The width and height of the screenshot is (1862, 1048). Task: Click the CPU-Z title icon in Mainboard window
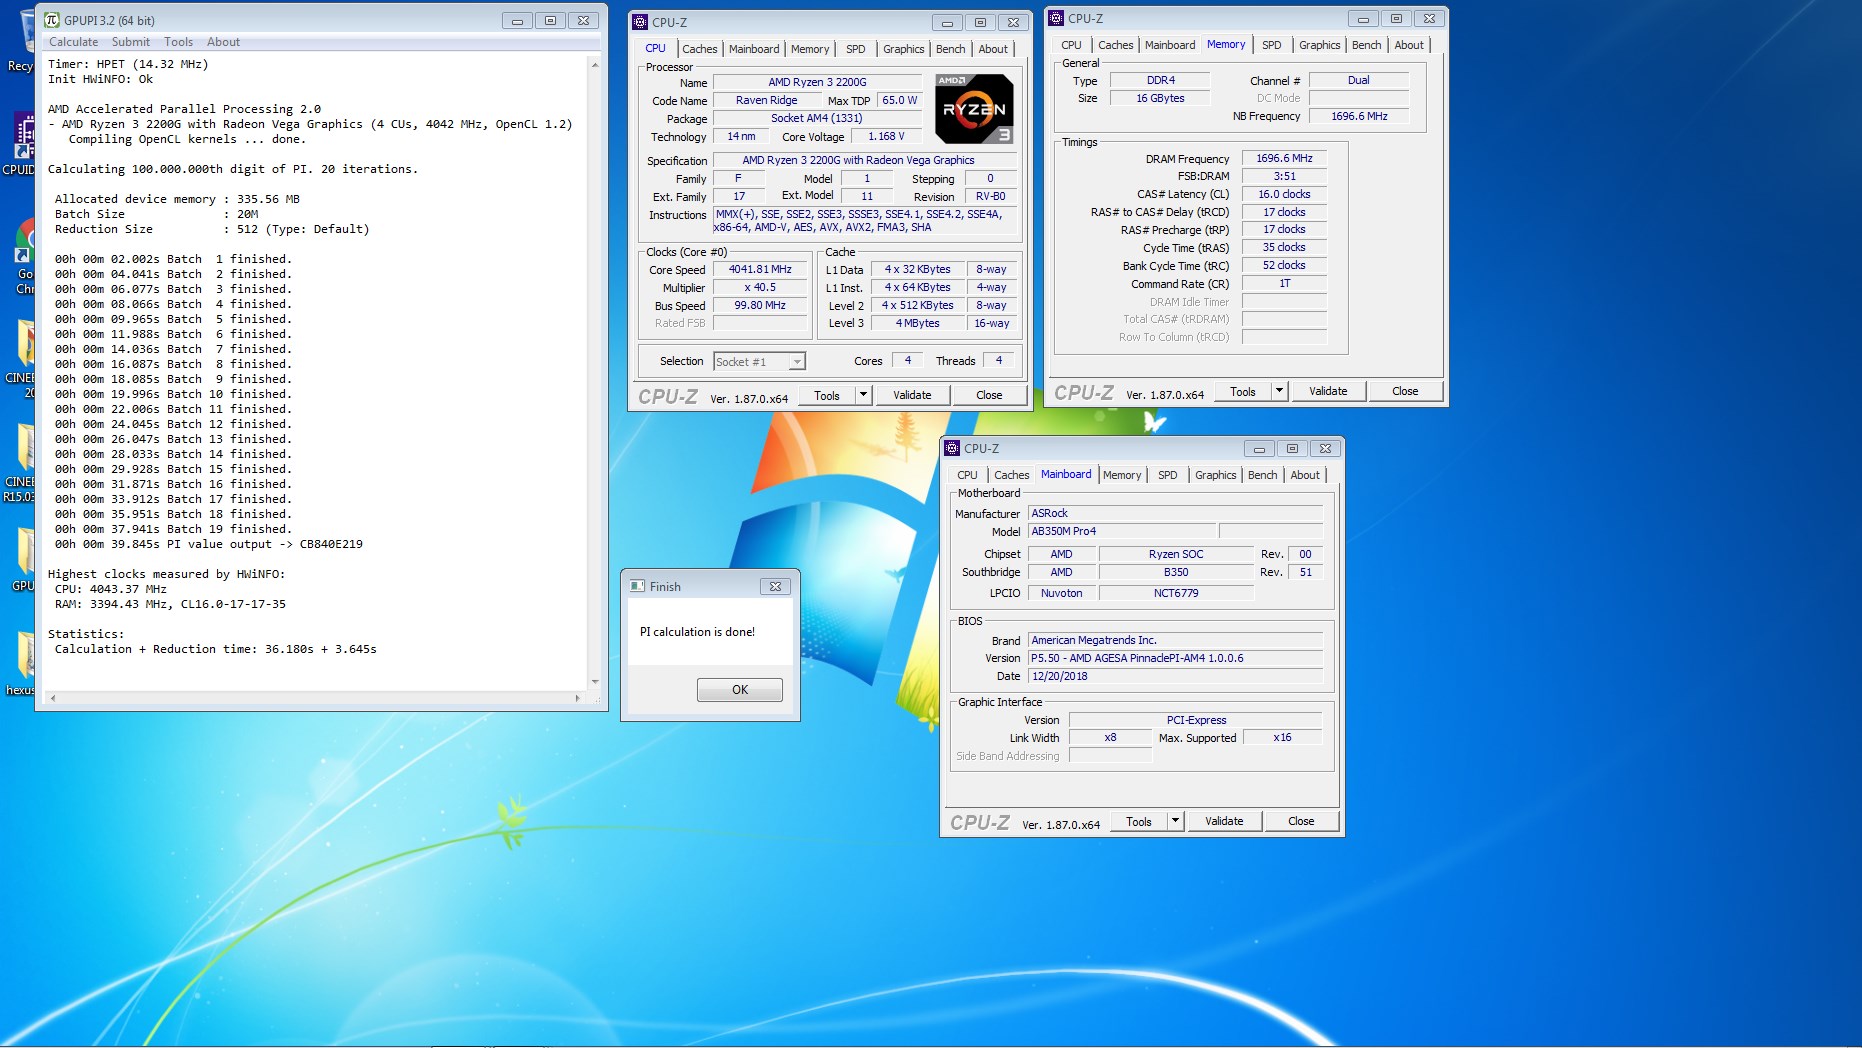[x=952, y=448]
